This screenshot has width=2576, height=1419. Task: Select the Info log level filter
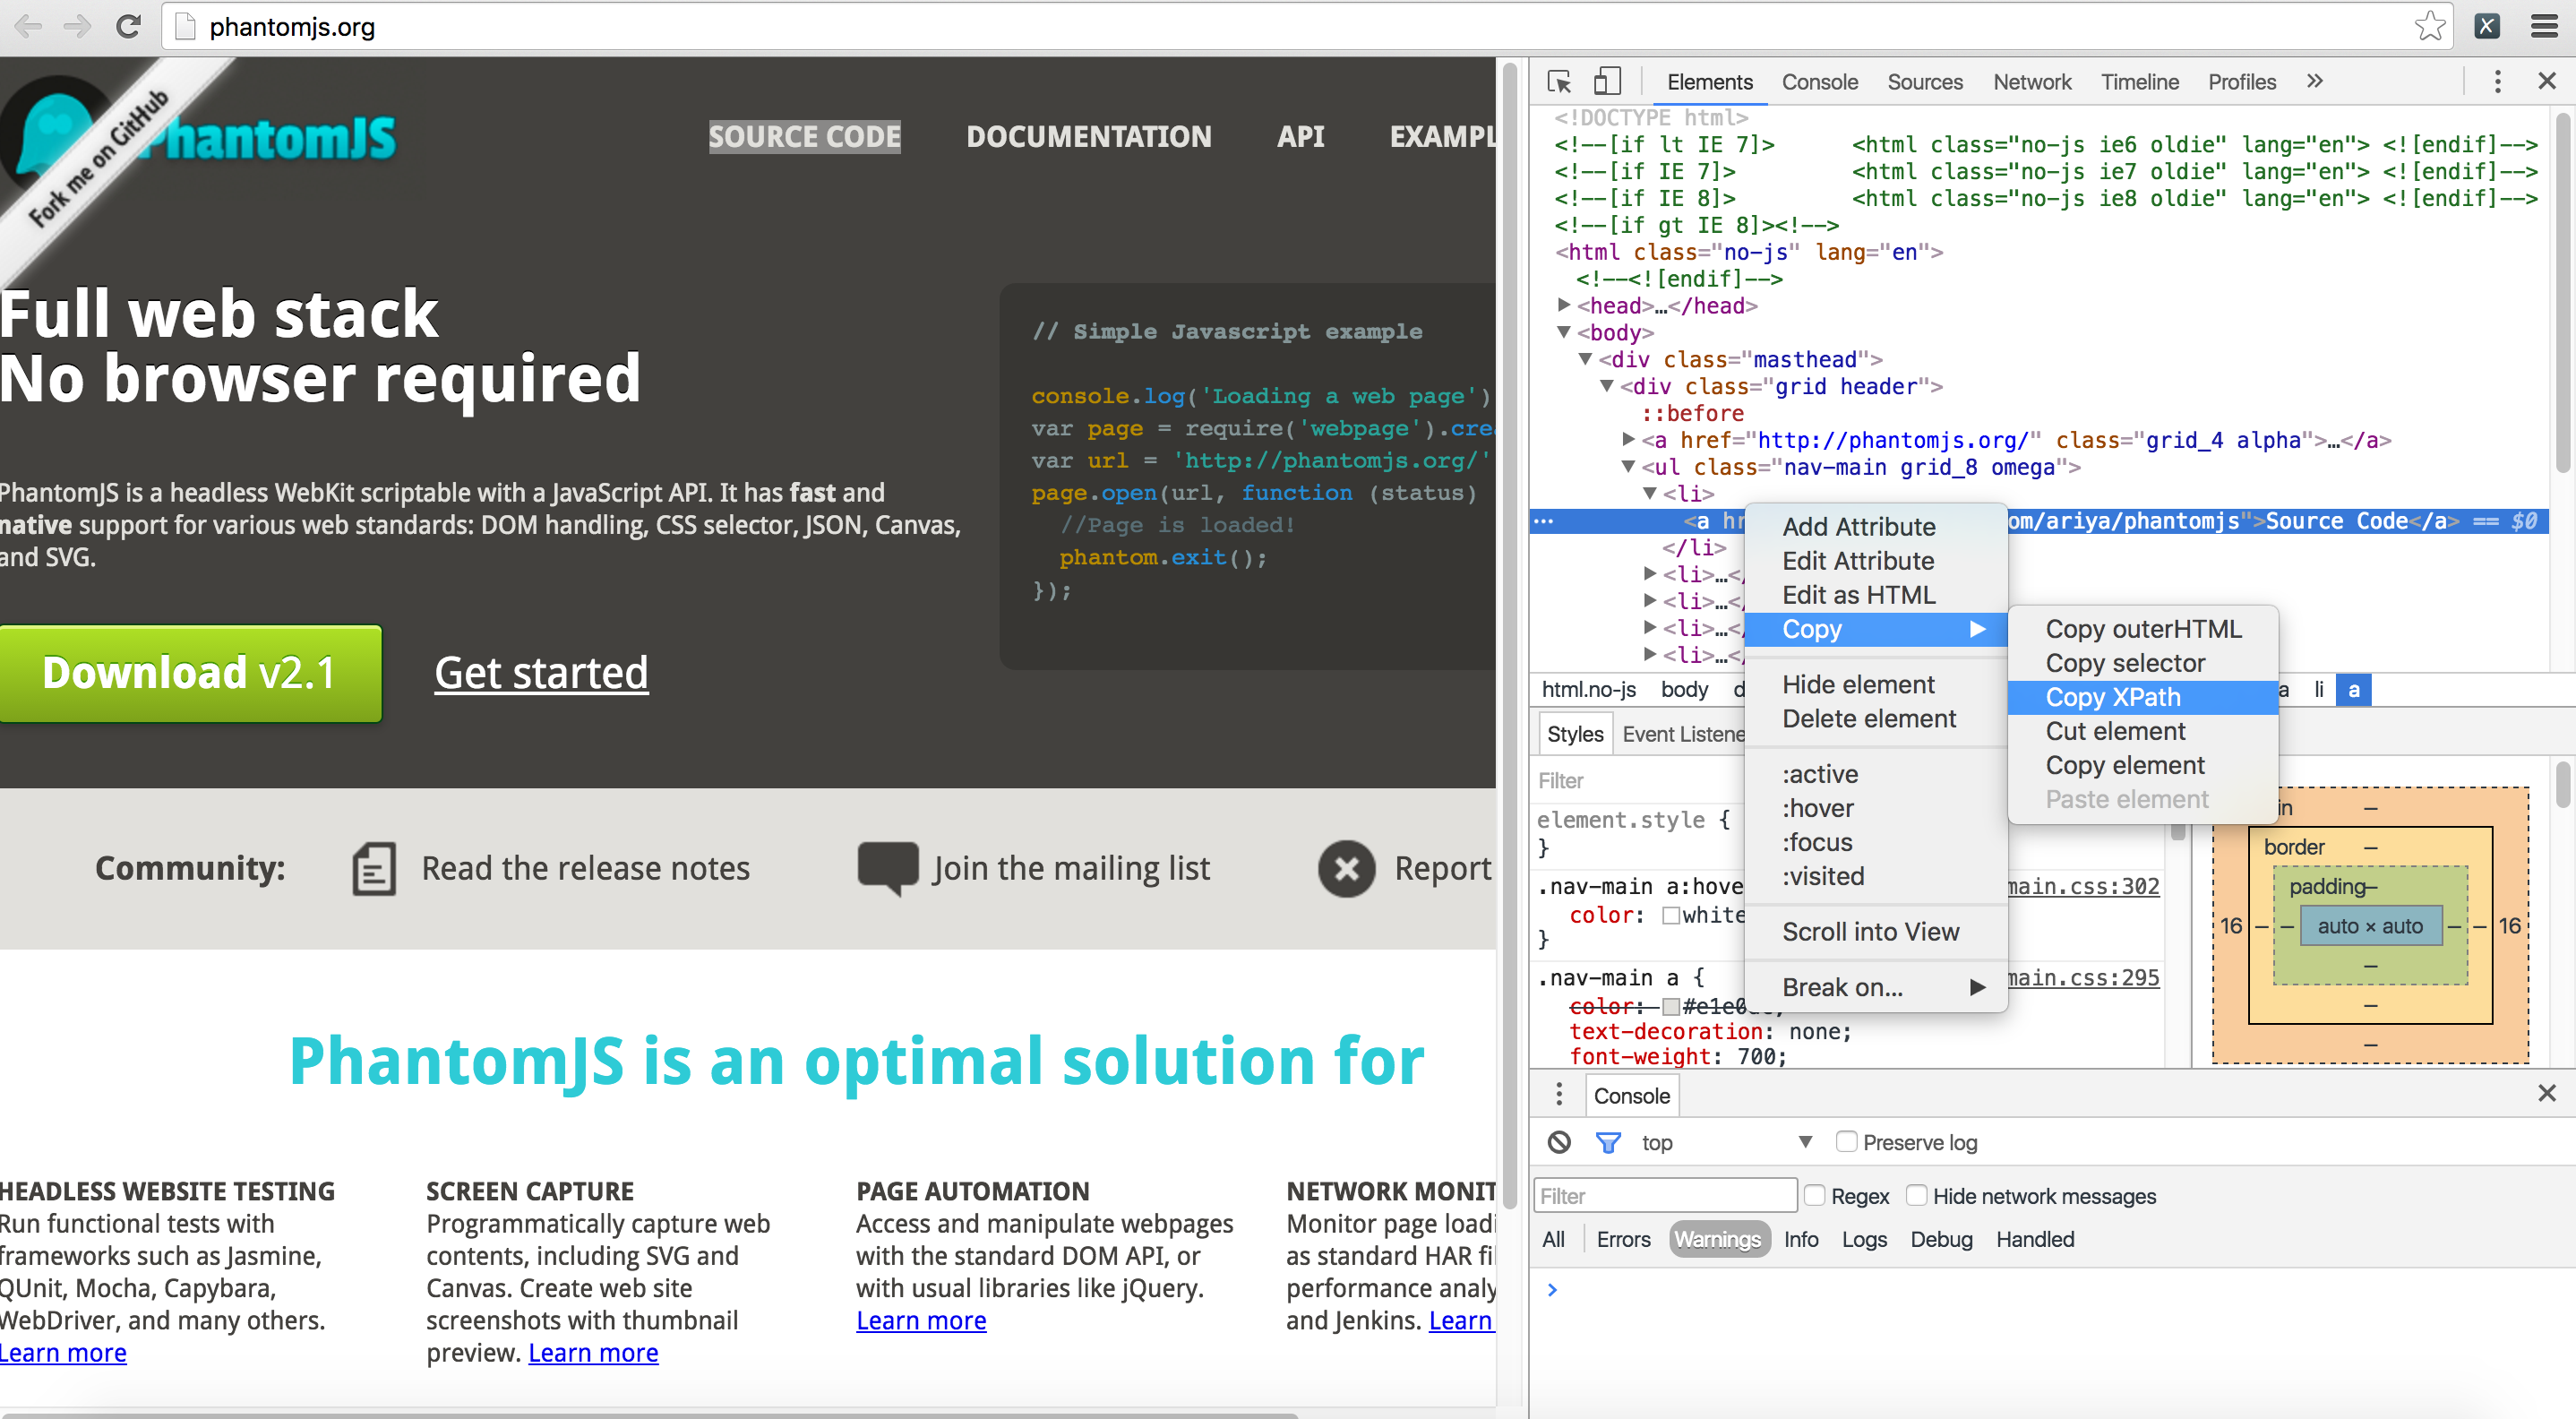coord(1801,1239)
